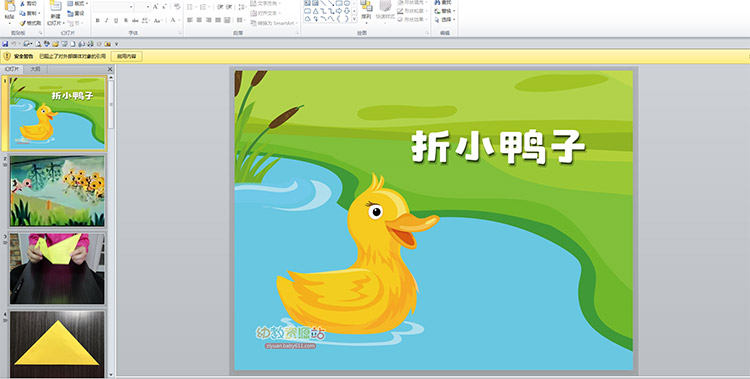Viewport: 750px width, 379px height.
Task: Switch to the Slides tab in side pane
Action: [12, 69]
